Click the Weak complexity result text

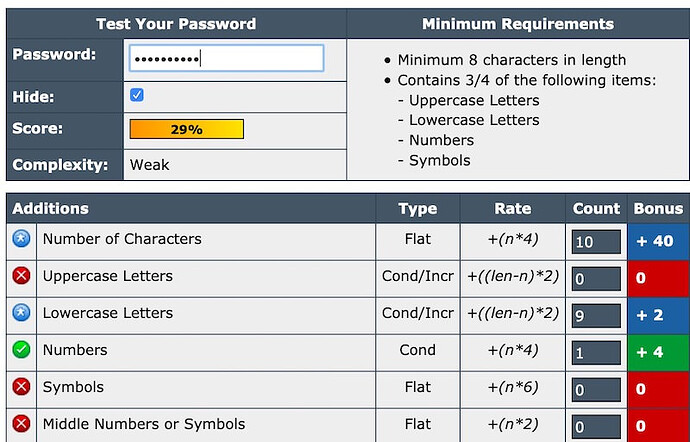149,165
